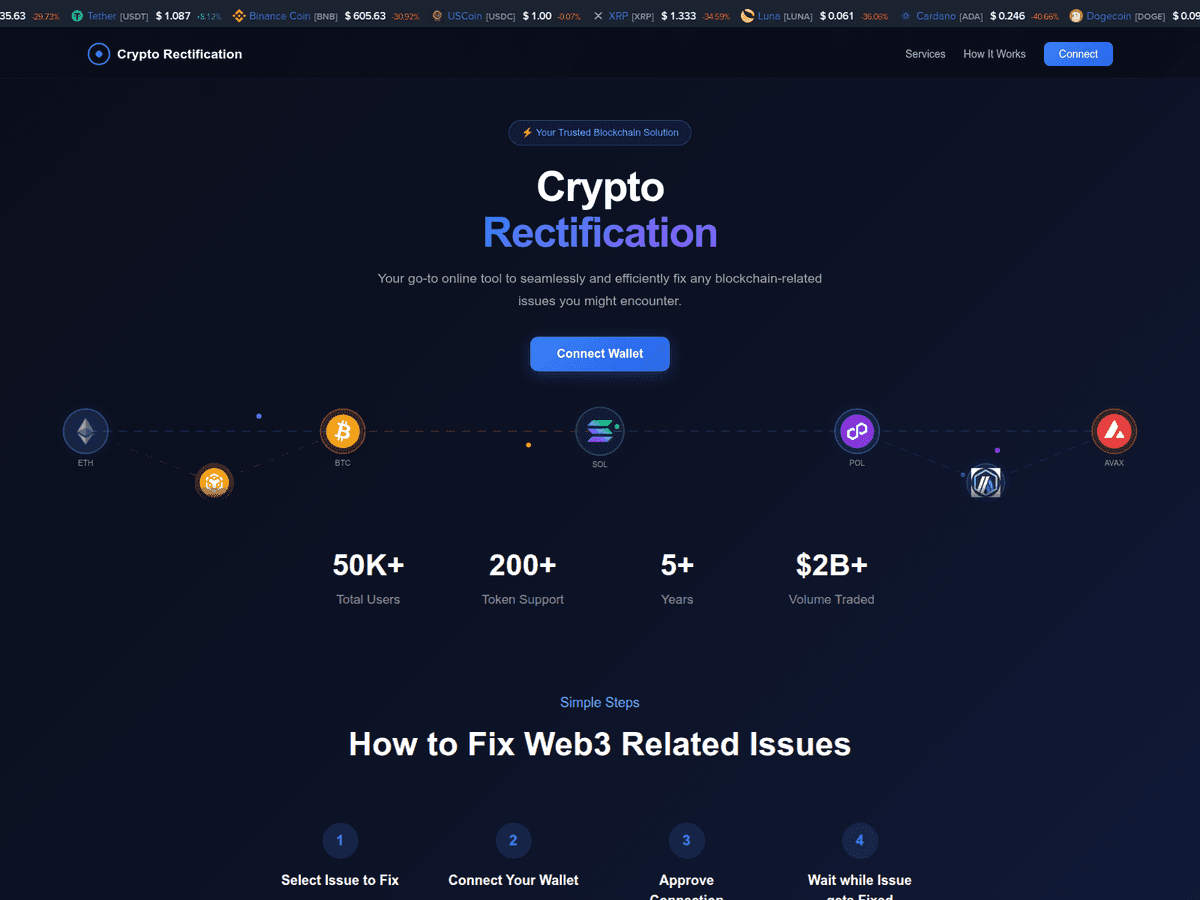Click the Connect button in header
Image resolution: width=1200 pixels, height=900 pixels.
point(1078,54)
